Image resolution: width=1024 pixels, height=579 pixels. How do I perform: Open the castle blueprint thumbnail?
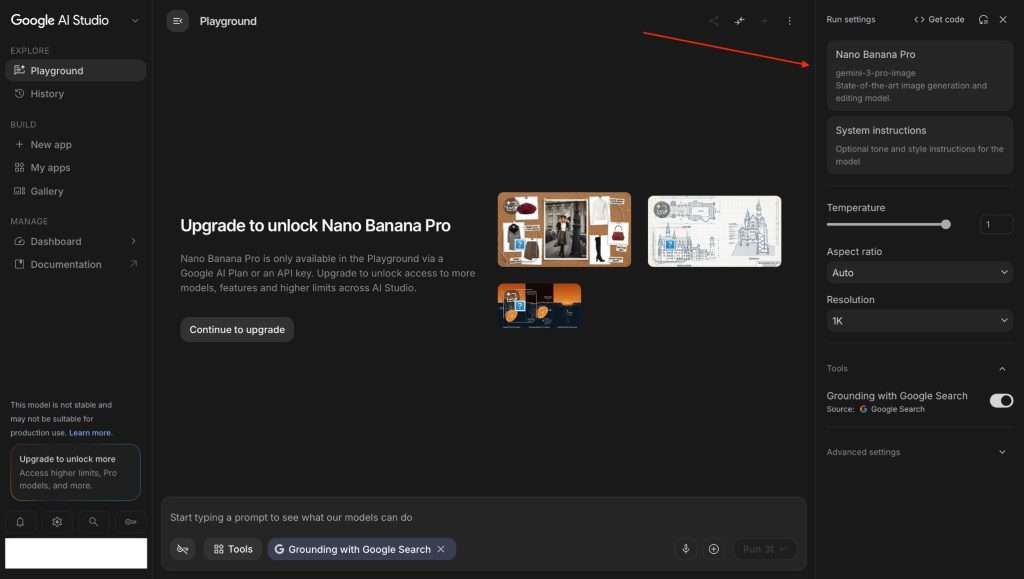click(x=714, y=231)
